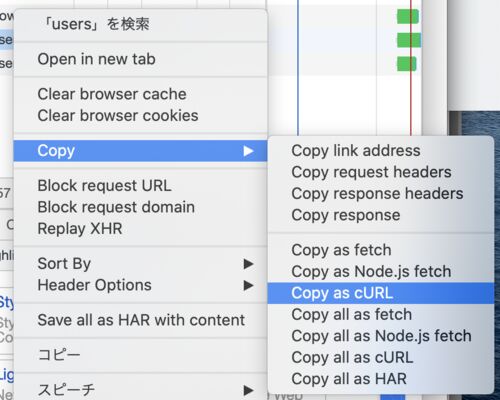Select Clear browser cache
Viewport: 500px width, 400px height.
(140, 94)
